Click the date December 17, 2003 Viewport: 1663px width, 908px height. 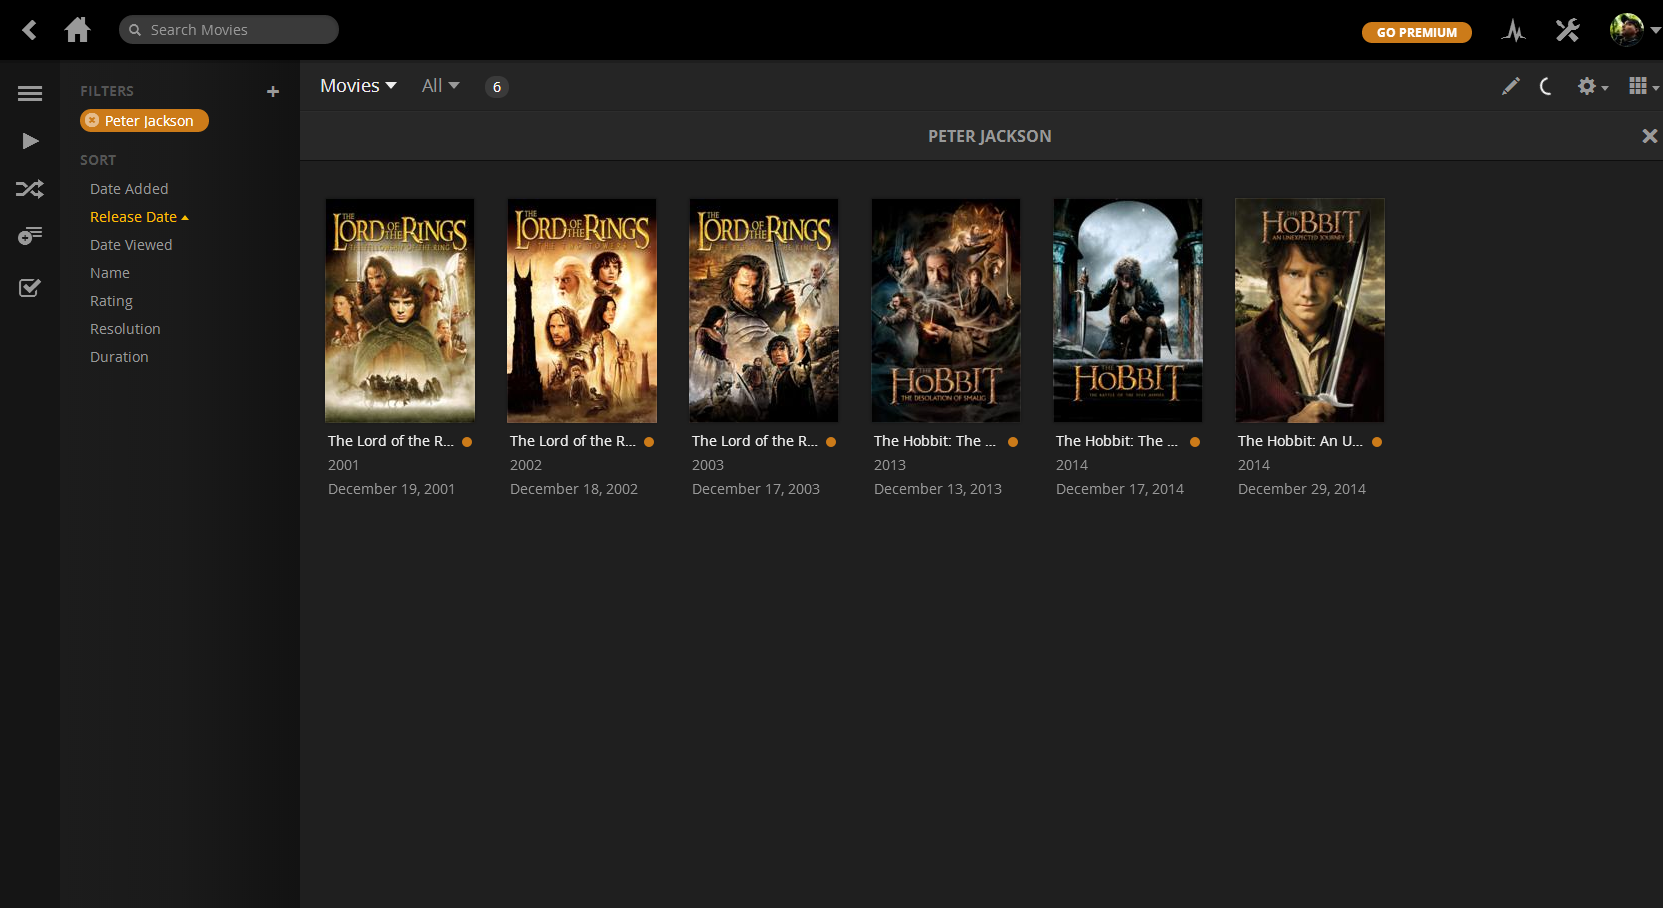pyautogui.click(x=756, y=489)
